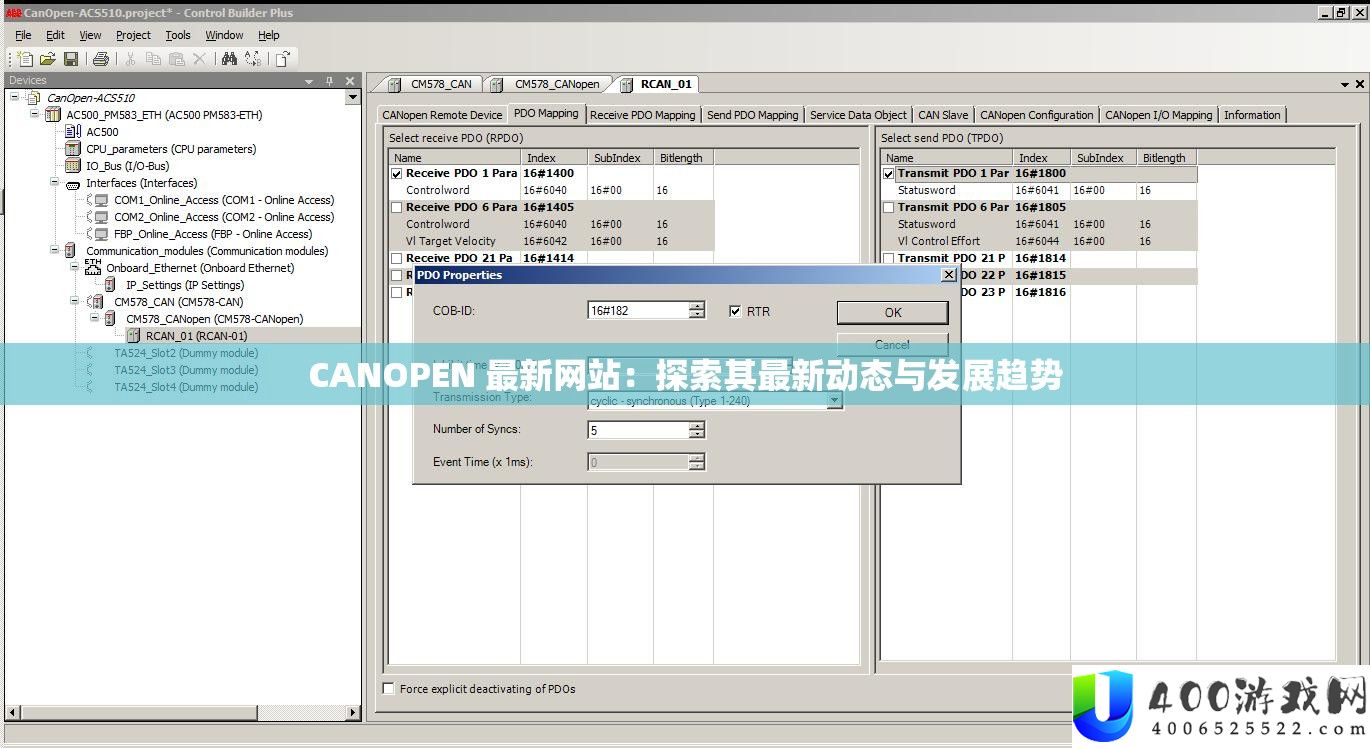Image resolution: width=1370 pixels, height=748 pixels.
Task: Click the Onboard_Ethernet ETH icon
Action: (x=93, y=267)
